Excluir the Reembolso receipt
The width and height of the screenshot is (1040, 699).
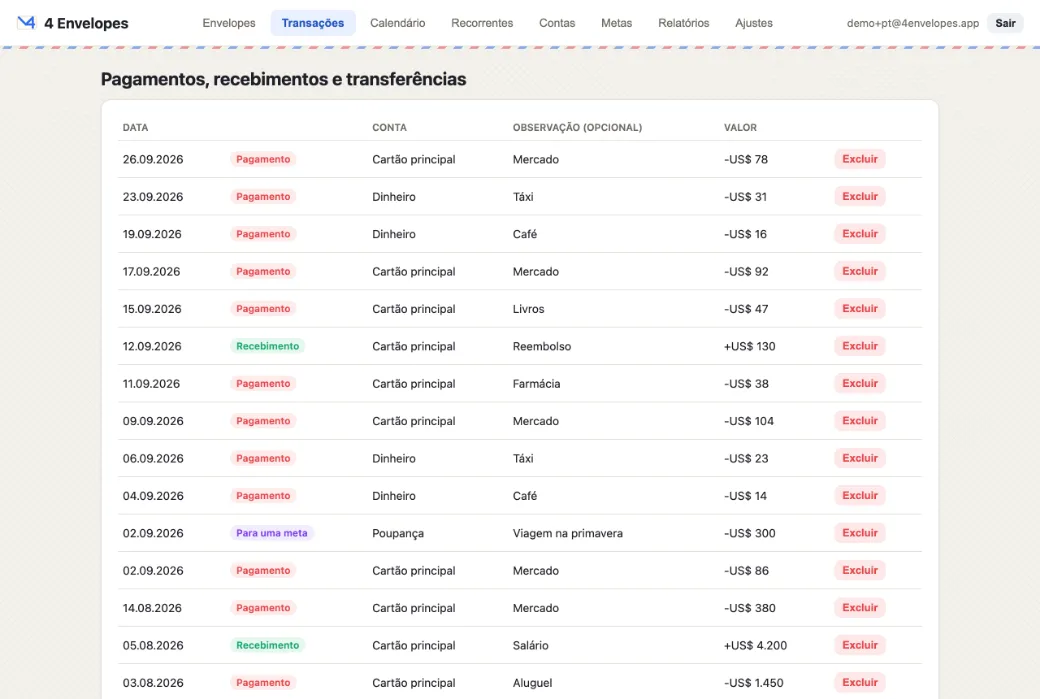click(860, 346)
